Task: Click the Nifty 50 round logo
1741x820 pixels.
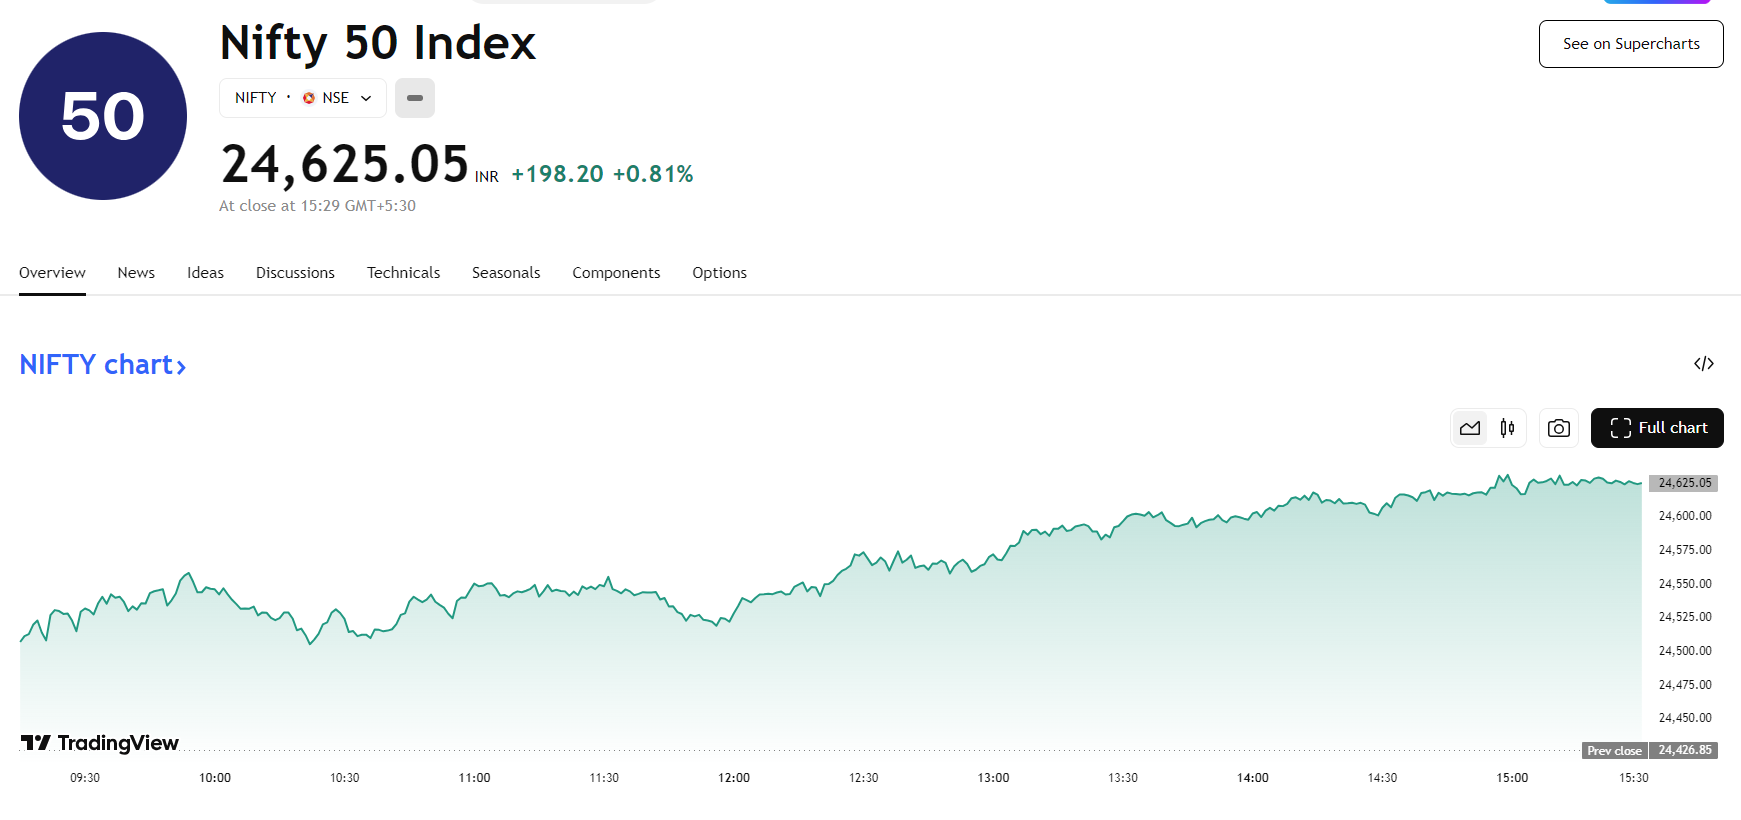Action: pyautogui.click(x=103, y=116)
